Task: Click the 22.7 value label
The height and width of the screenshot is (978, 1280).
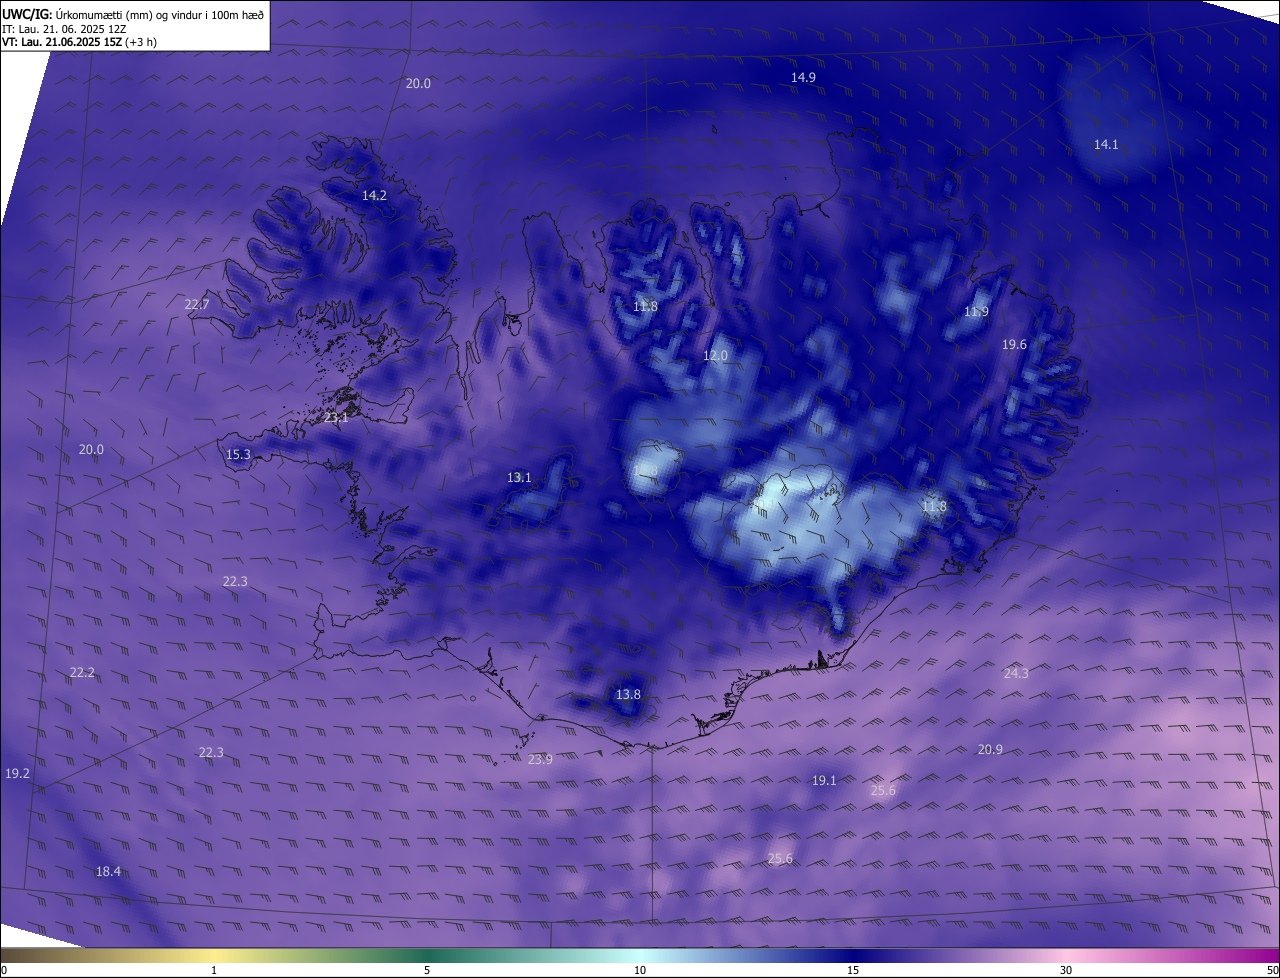Action: tap(197, 304)
